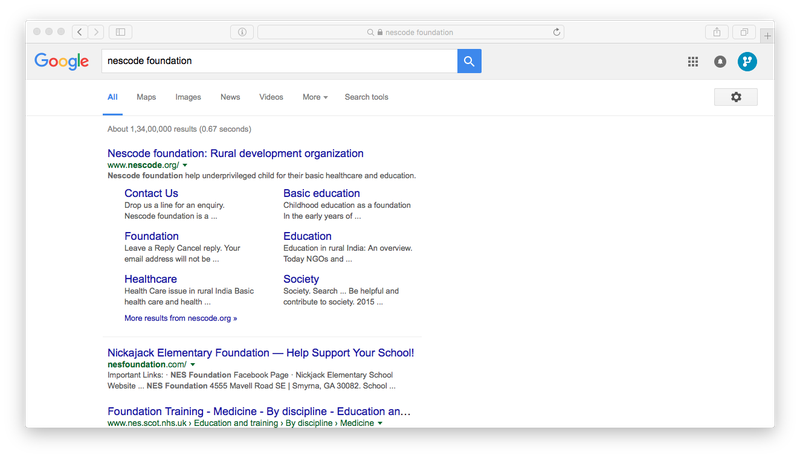The image size is (800, 458).
Task: Switch to the Maps tab
Action: 146,97
